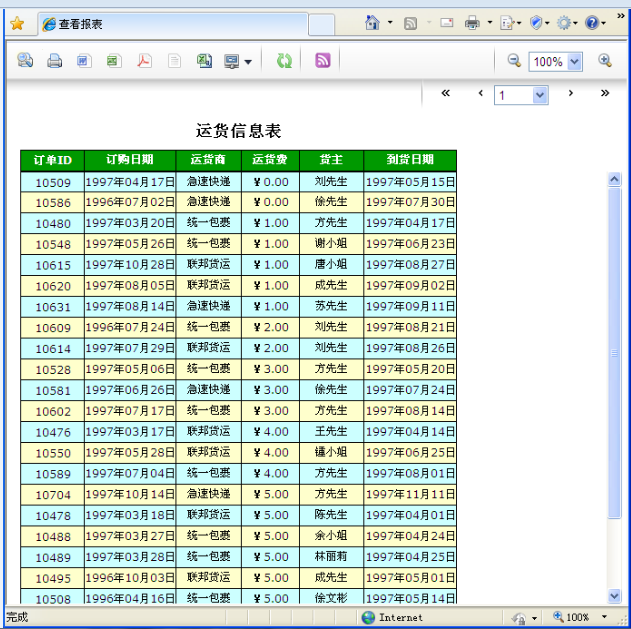Refresh the report with green arrows
Image resolution: width=631 pixels, height=629 pixels.
coord(284,61)
